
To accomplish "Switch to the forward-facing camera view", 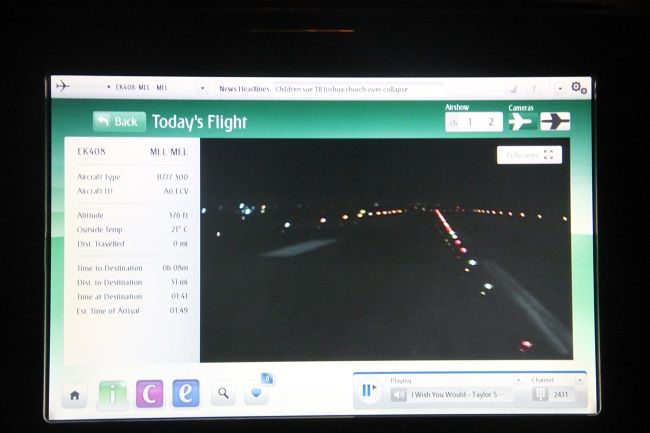I will 520,121.
